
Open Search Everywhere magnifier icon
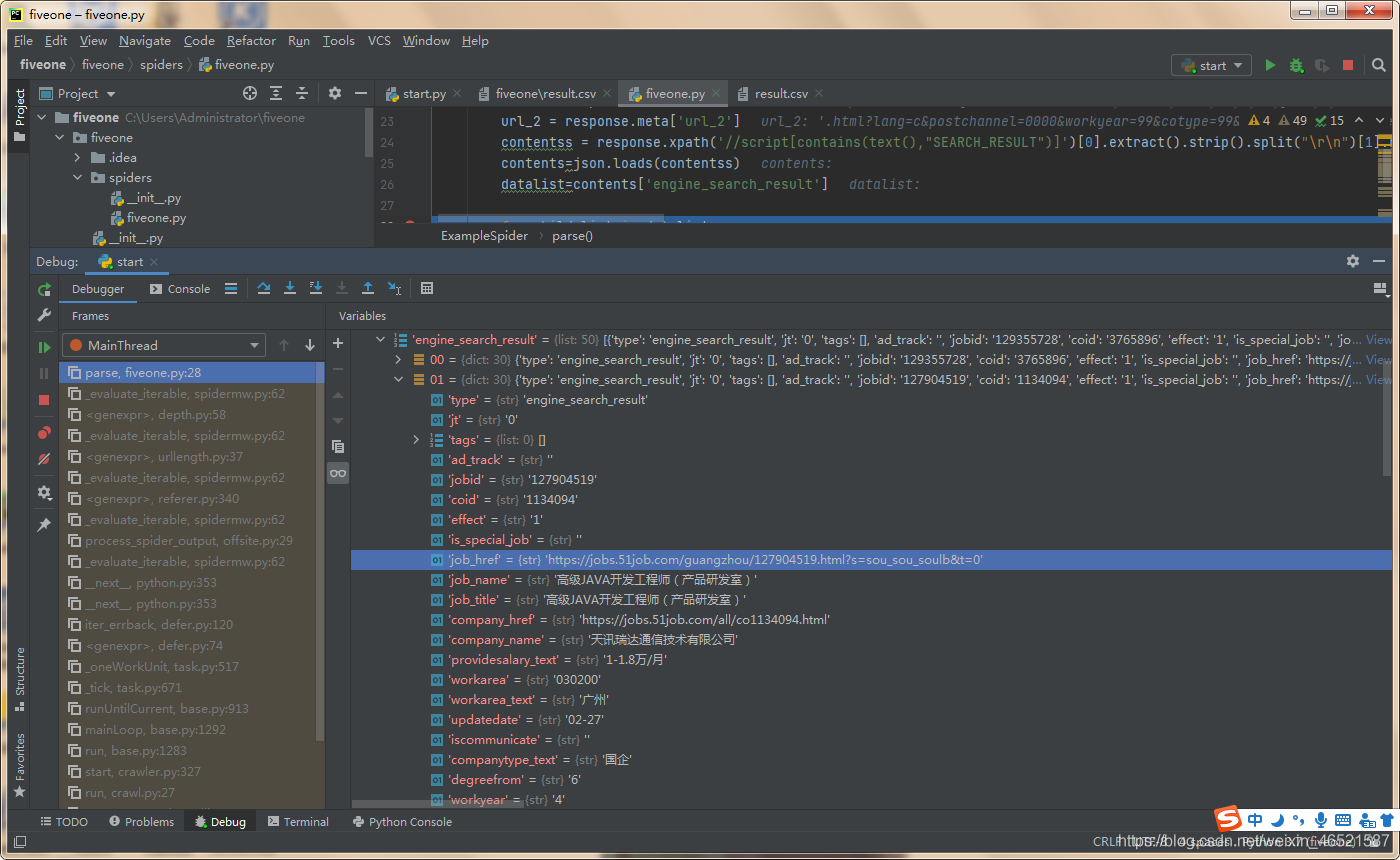pos(1380,65)
